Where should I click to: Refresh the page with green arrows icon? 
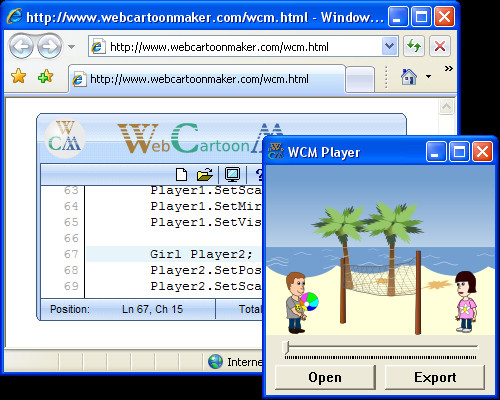414,46
